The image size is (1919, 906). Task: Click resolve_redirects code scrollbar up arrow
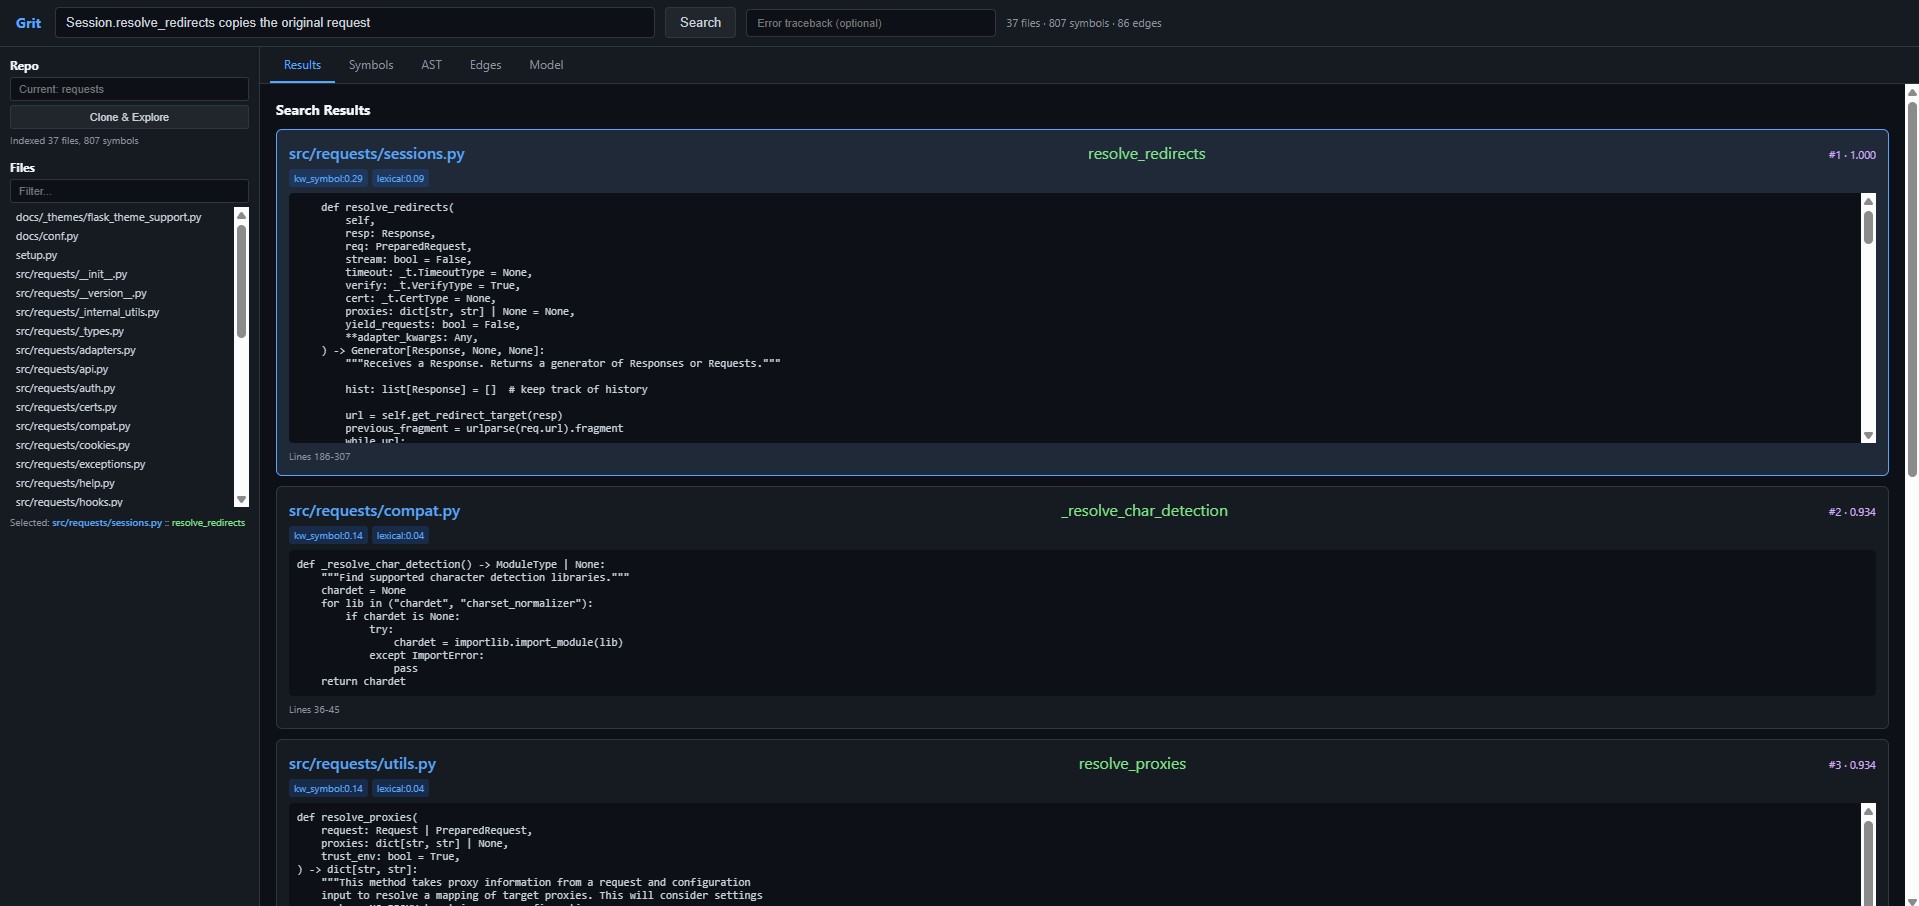[x=1868, y=201]
